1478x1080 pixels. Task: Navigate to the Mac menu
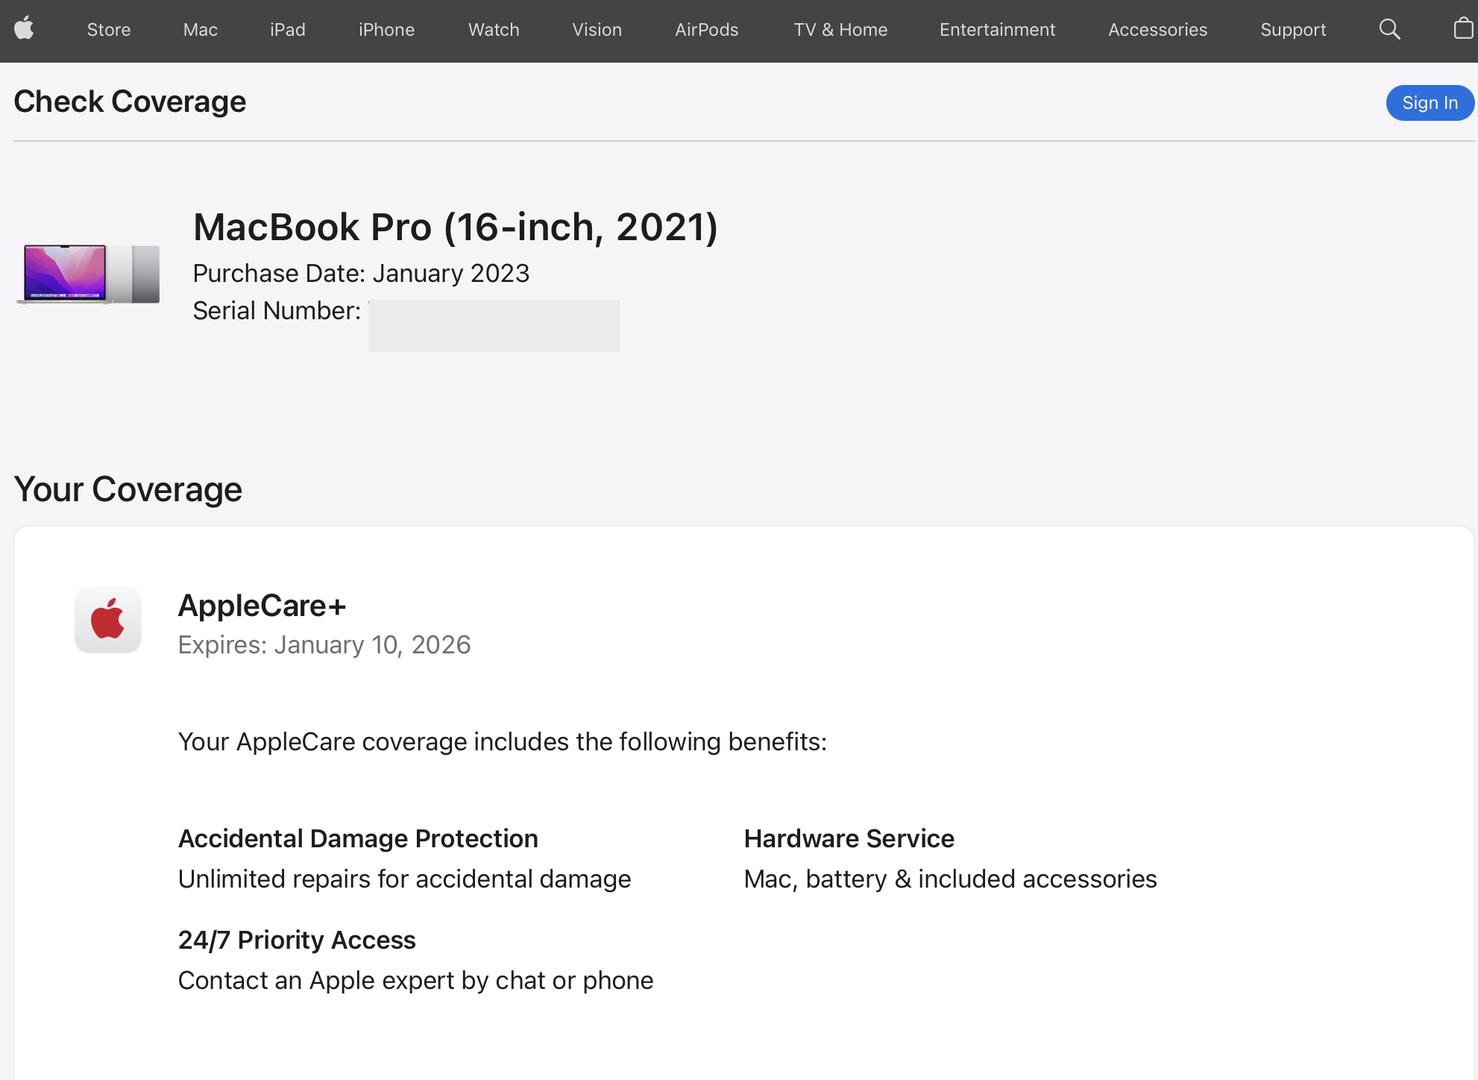200,30
